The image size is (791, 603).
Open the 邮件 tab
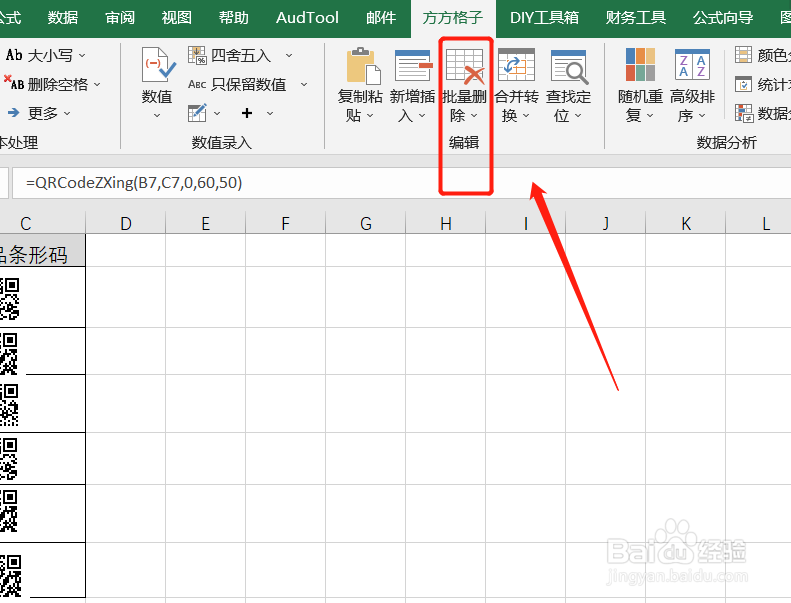[x=381, y=18]
